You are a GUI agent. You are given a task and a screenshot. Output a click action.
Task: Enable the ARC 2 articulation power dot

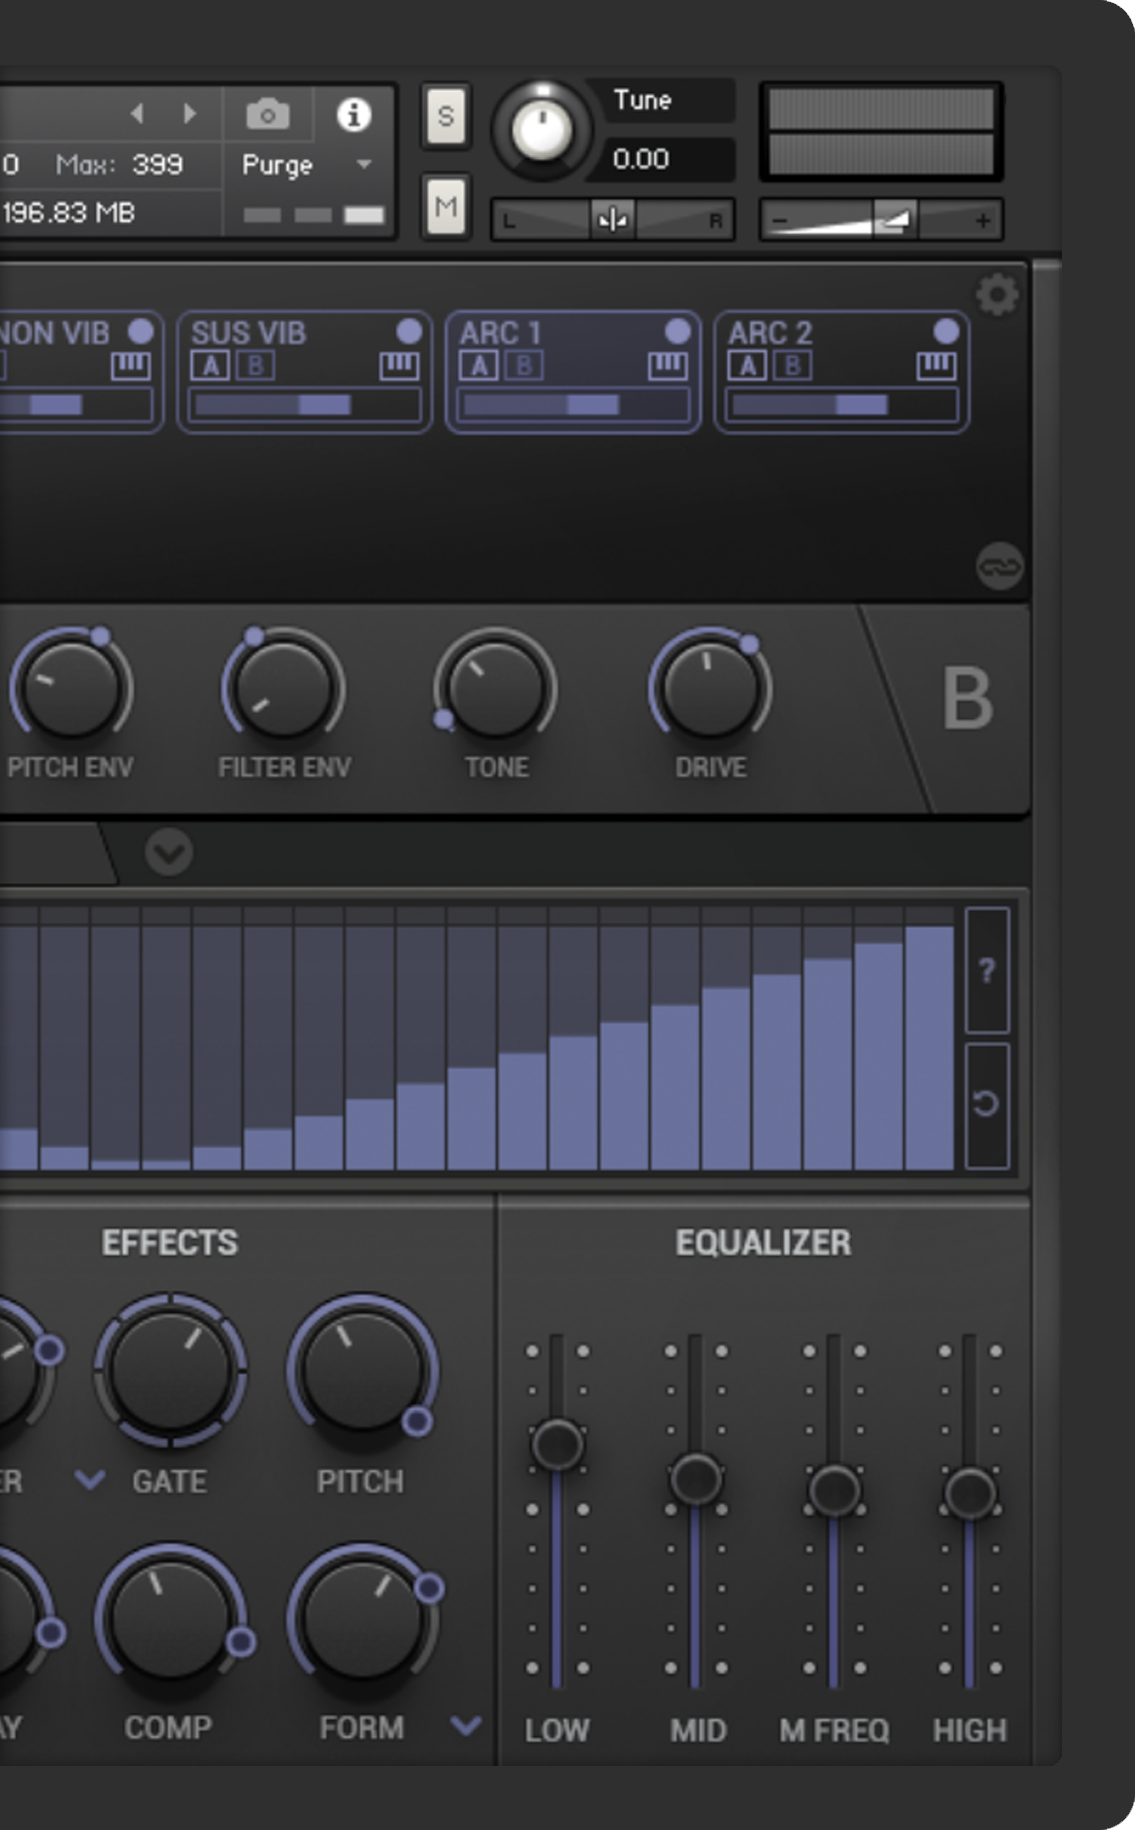946,331
